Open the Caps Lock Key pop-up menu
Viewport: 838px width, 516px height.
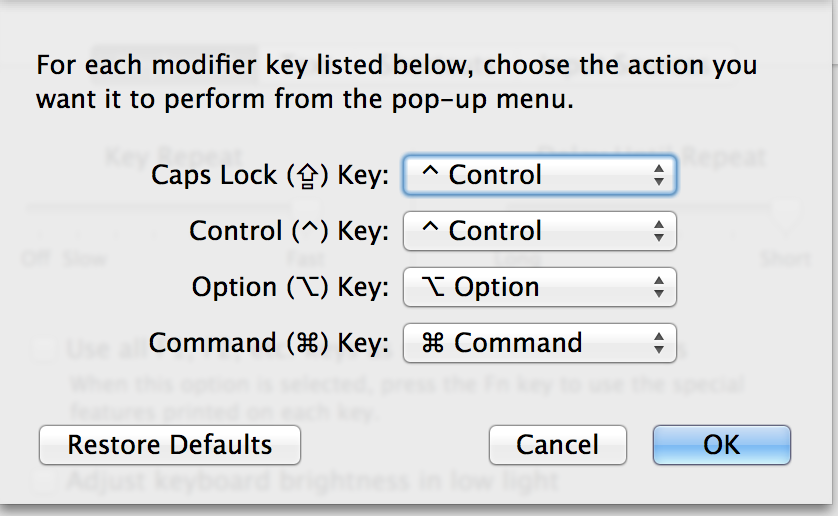(540, 175)
